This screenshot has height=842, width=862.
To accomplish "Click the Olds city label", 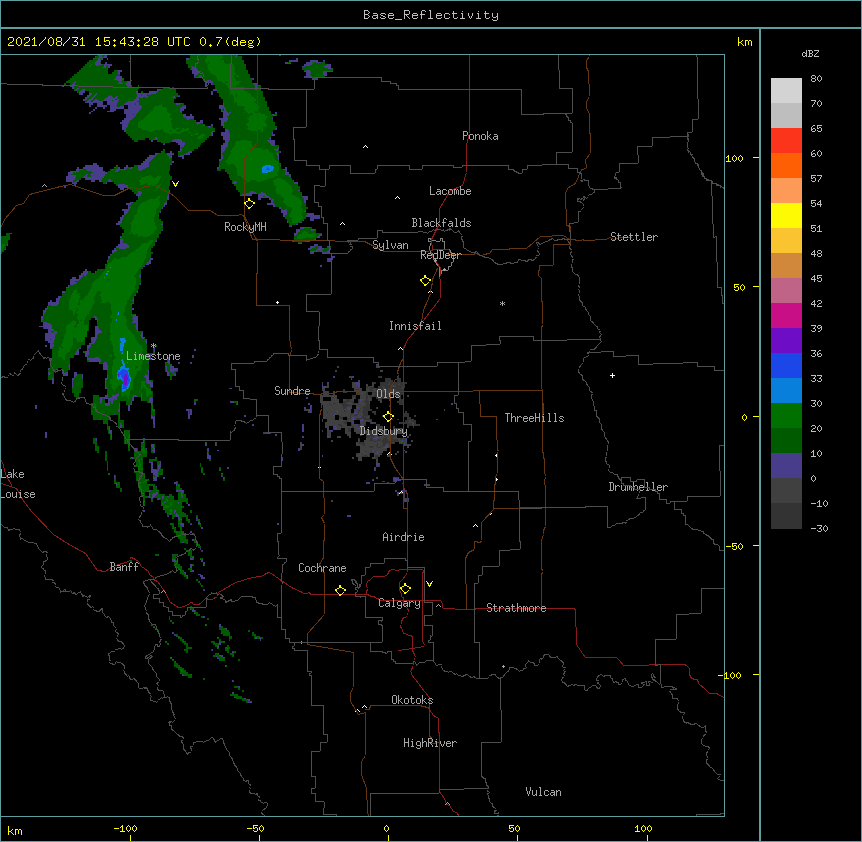I will pyautogui.click(x=388, y=394).
